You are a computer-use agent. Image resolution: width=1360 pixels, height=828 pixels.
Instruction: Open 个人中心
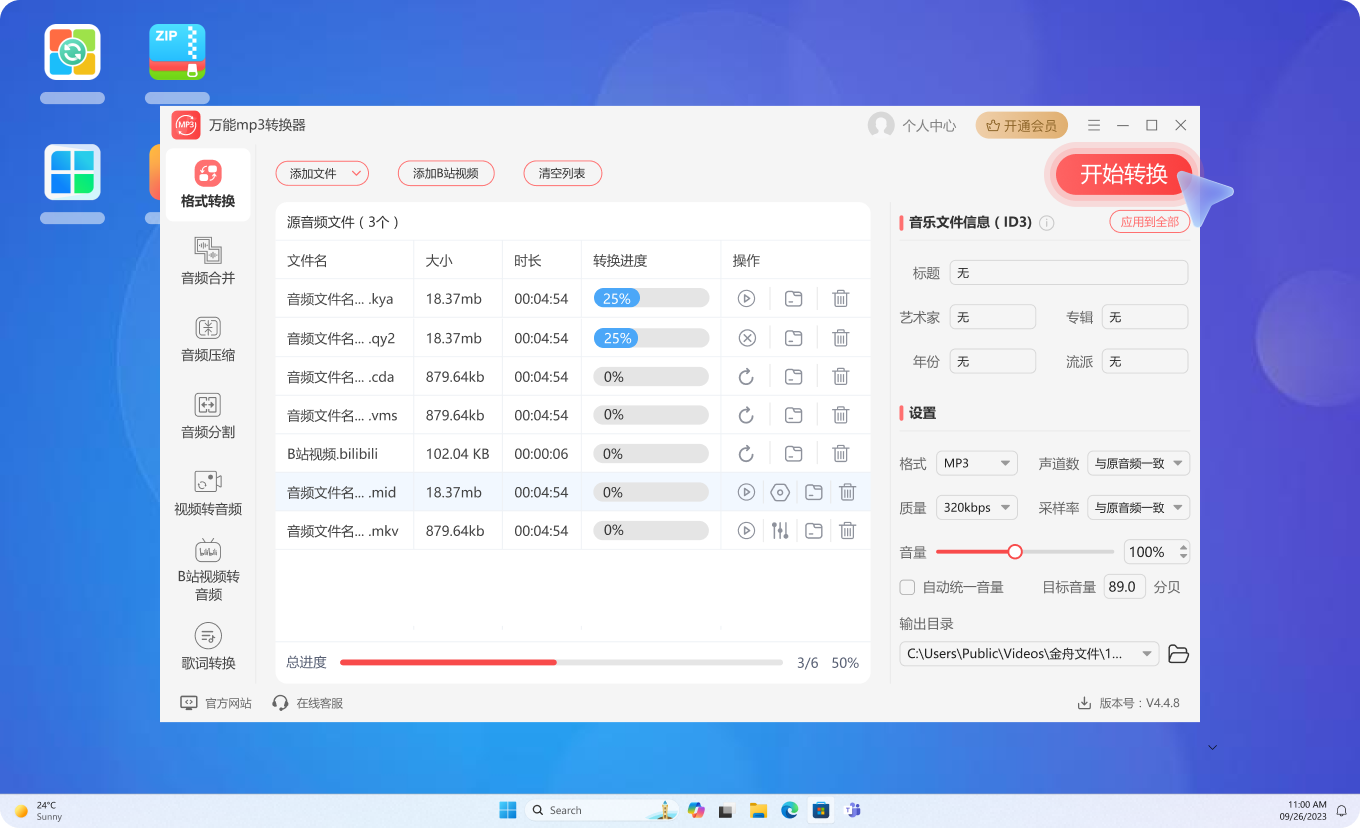912,125
